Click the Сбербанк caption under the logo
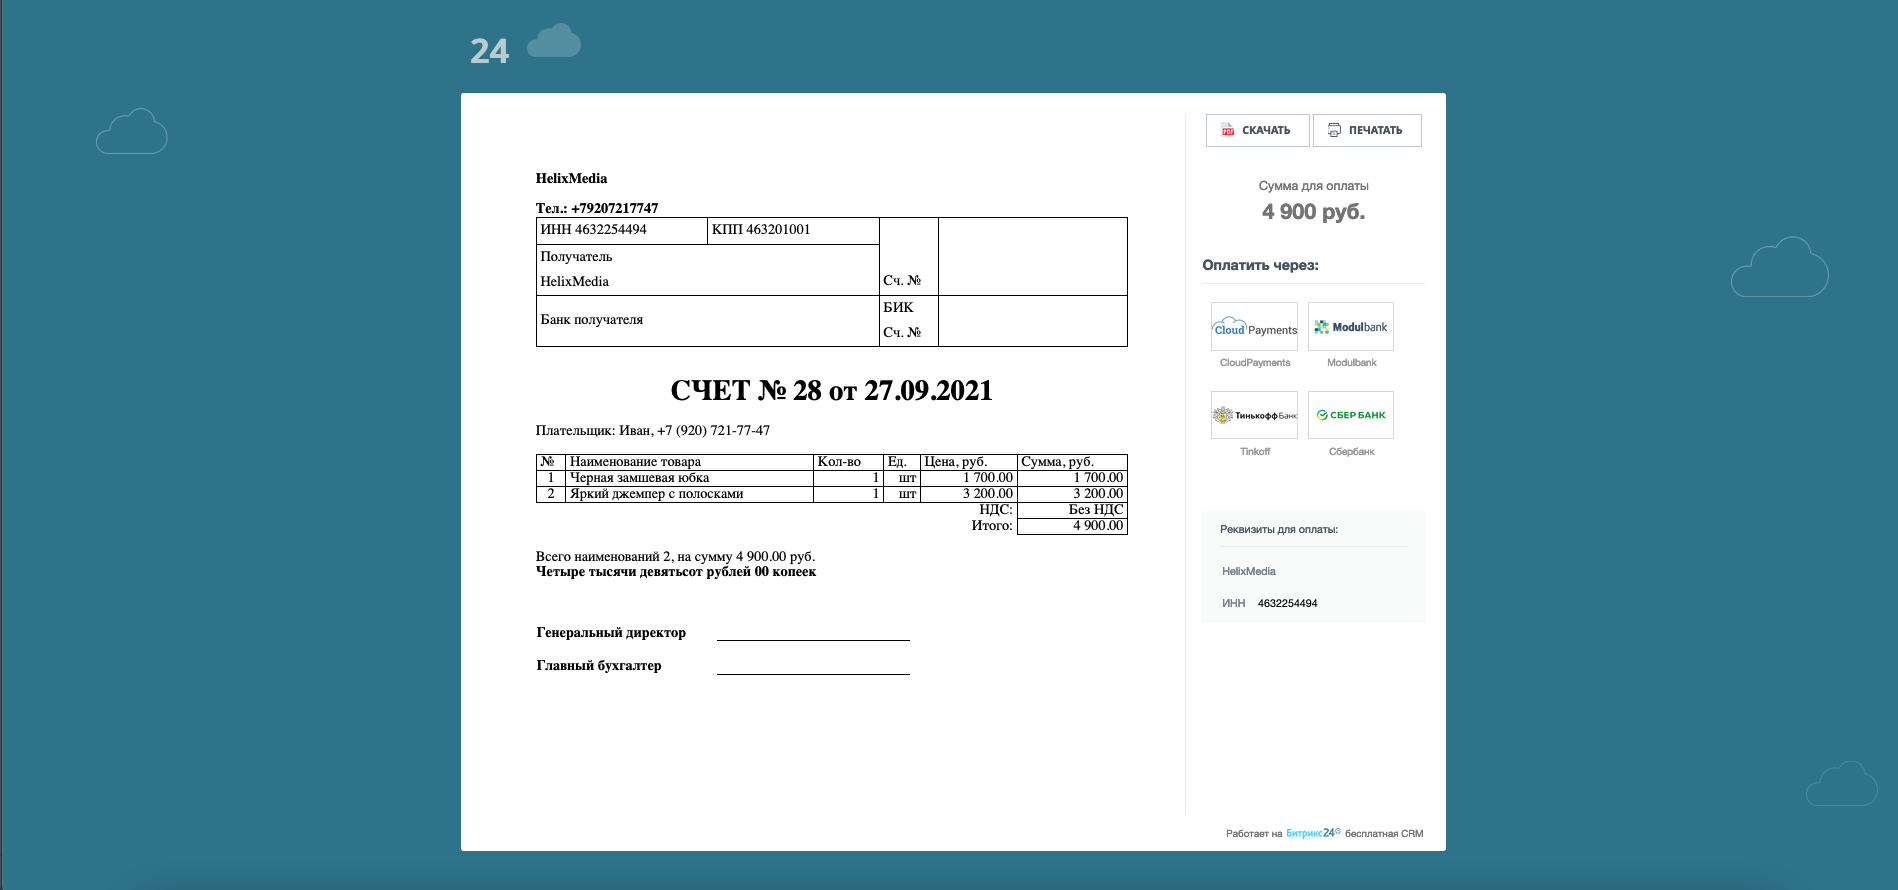Viewport: 1898px width, 890px height. click(1351, 452)
